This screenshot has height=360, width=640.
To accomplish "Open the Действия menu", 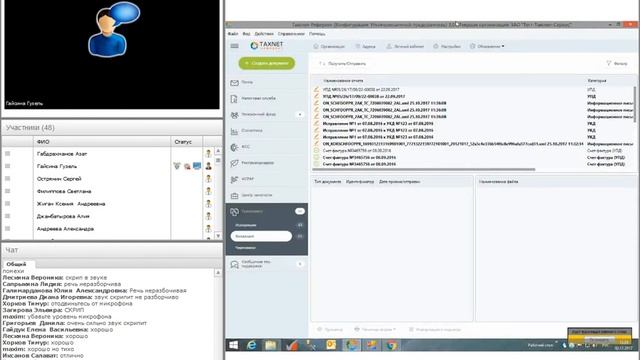I will pyautogui.click(x=264, y=34).
